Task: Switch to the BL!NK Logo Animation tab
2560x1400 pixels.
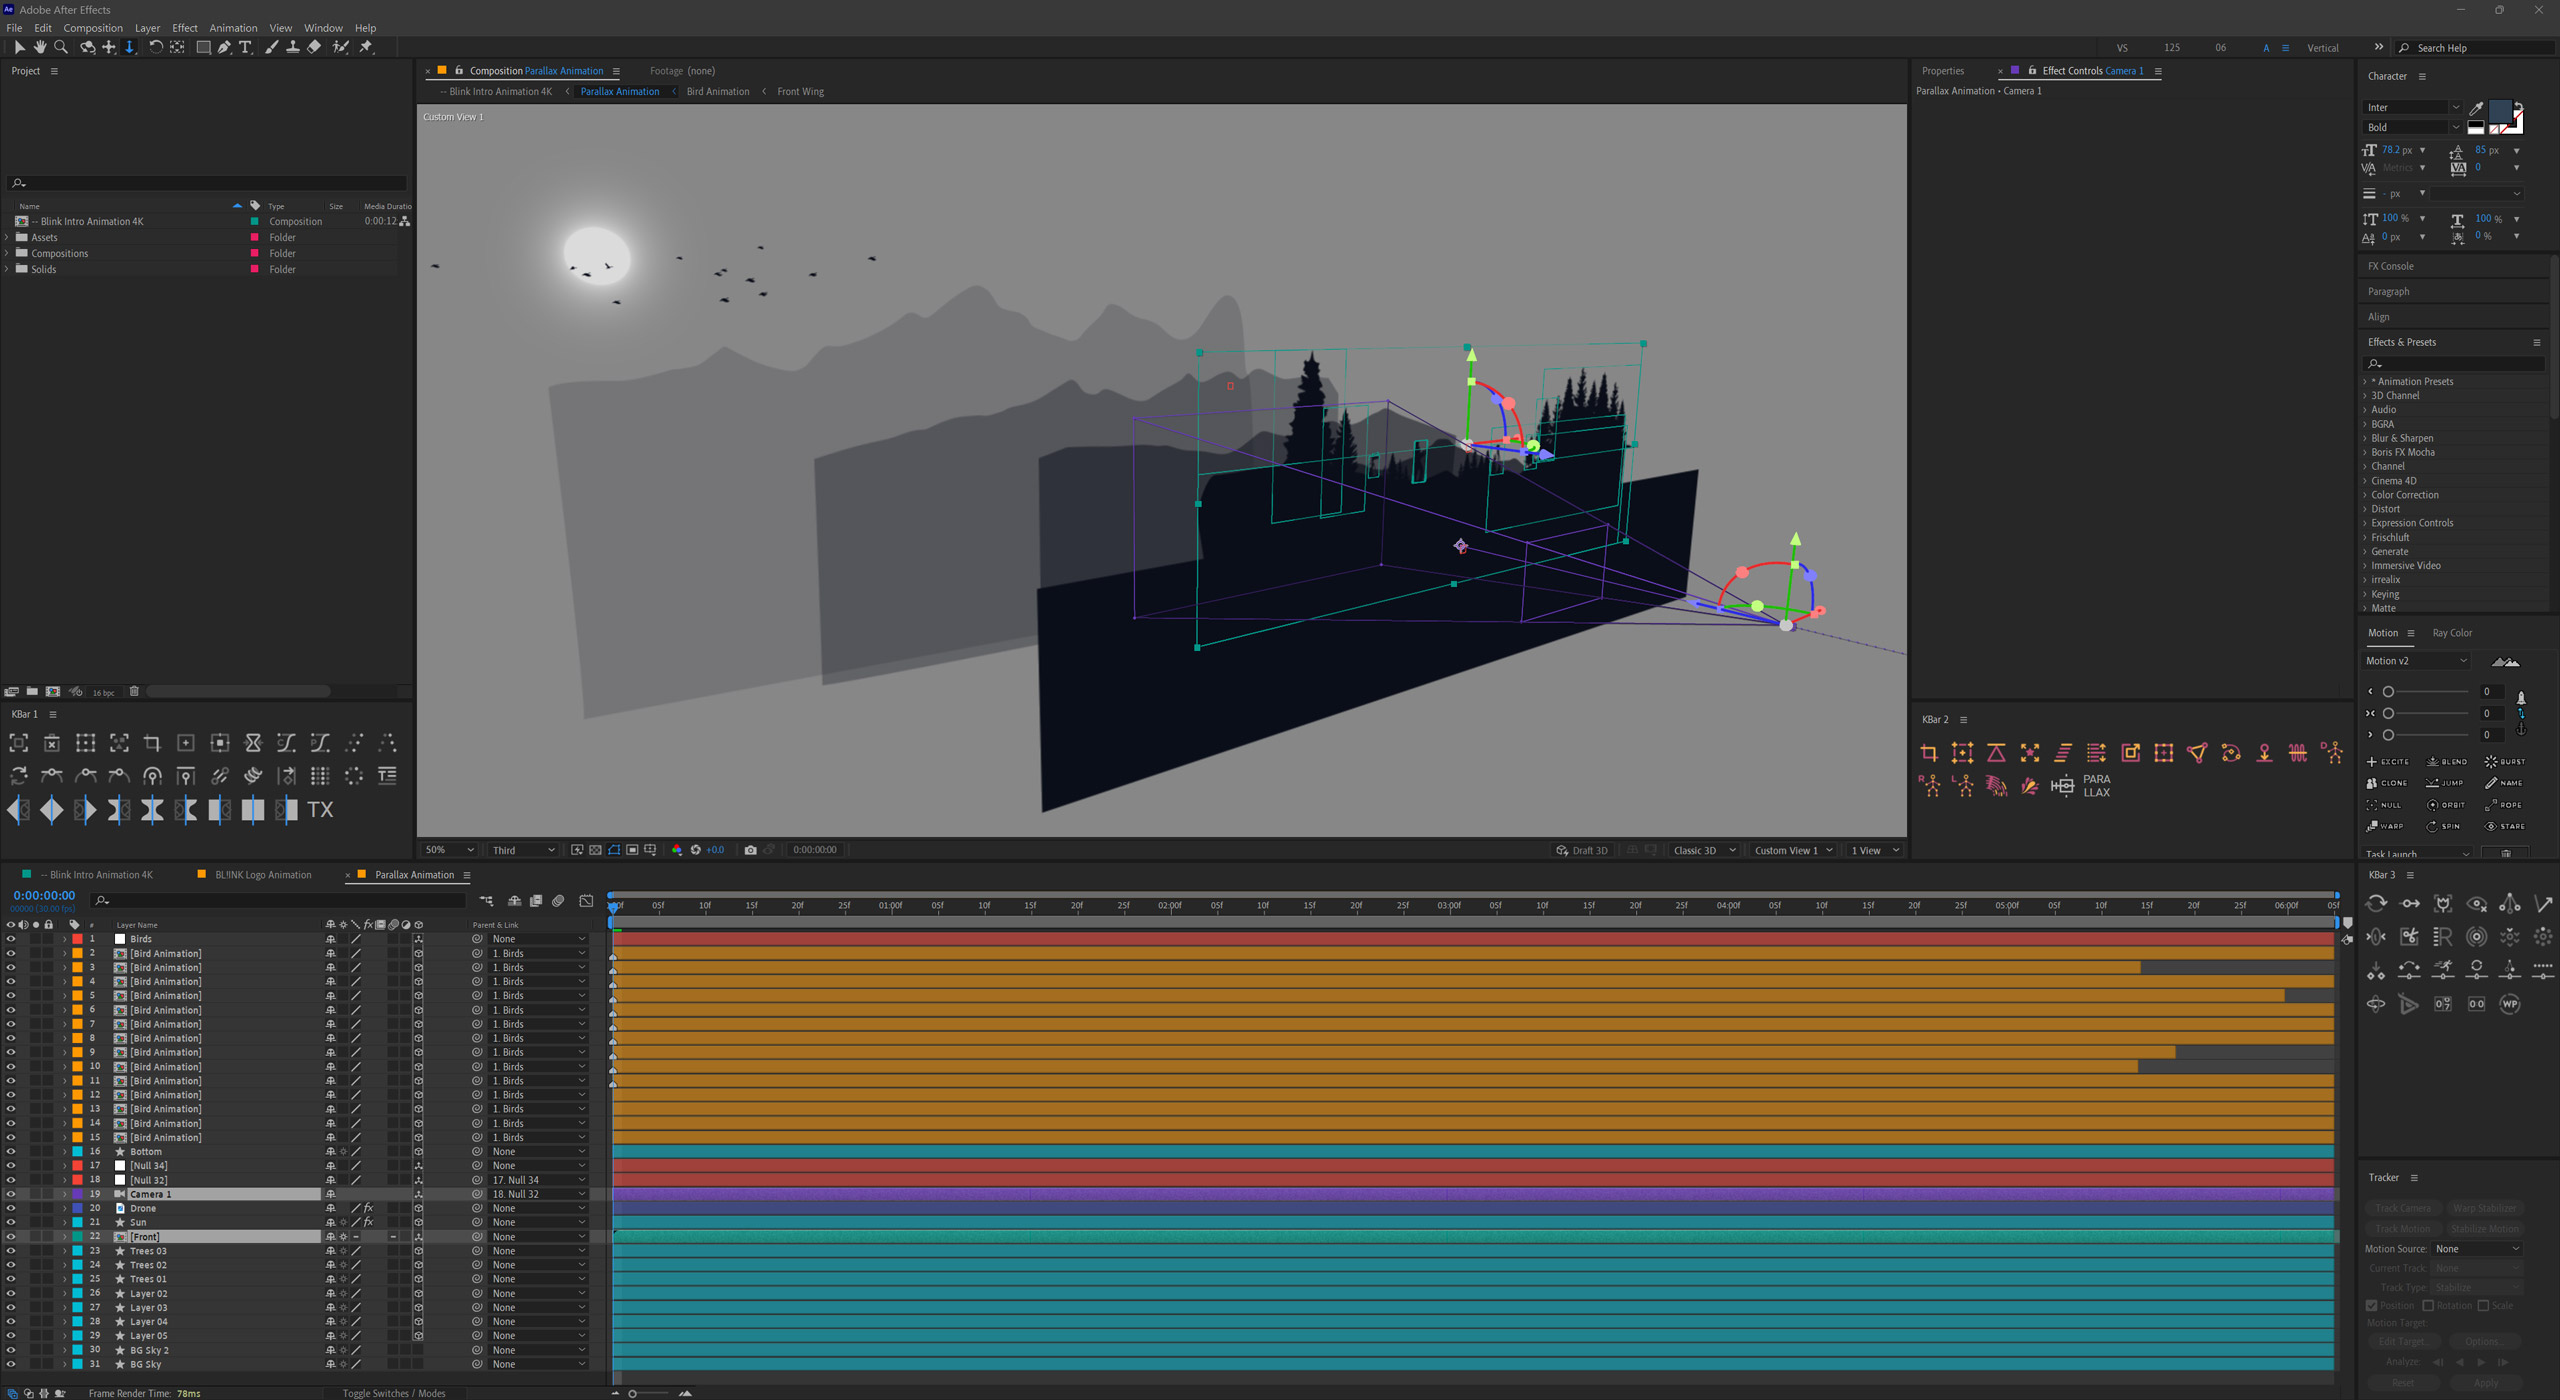Action: tap(263, 875)
